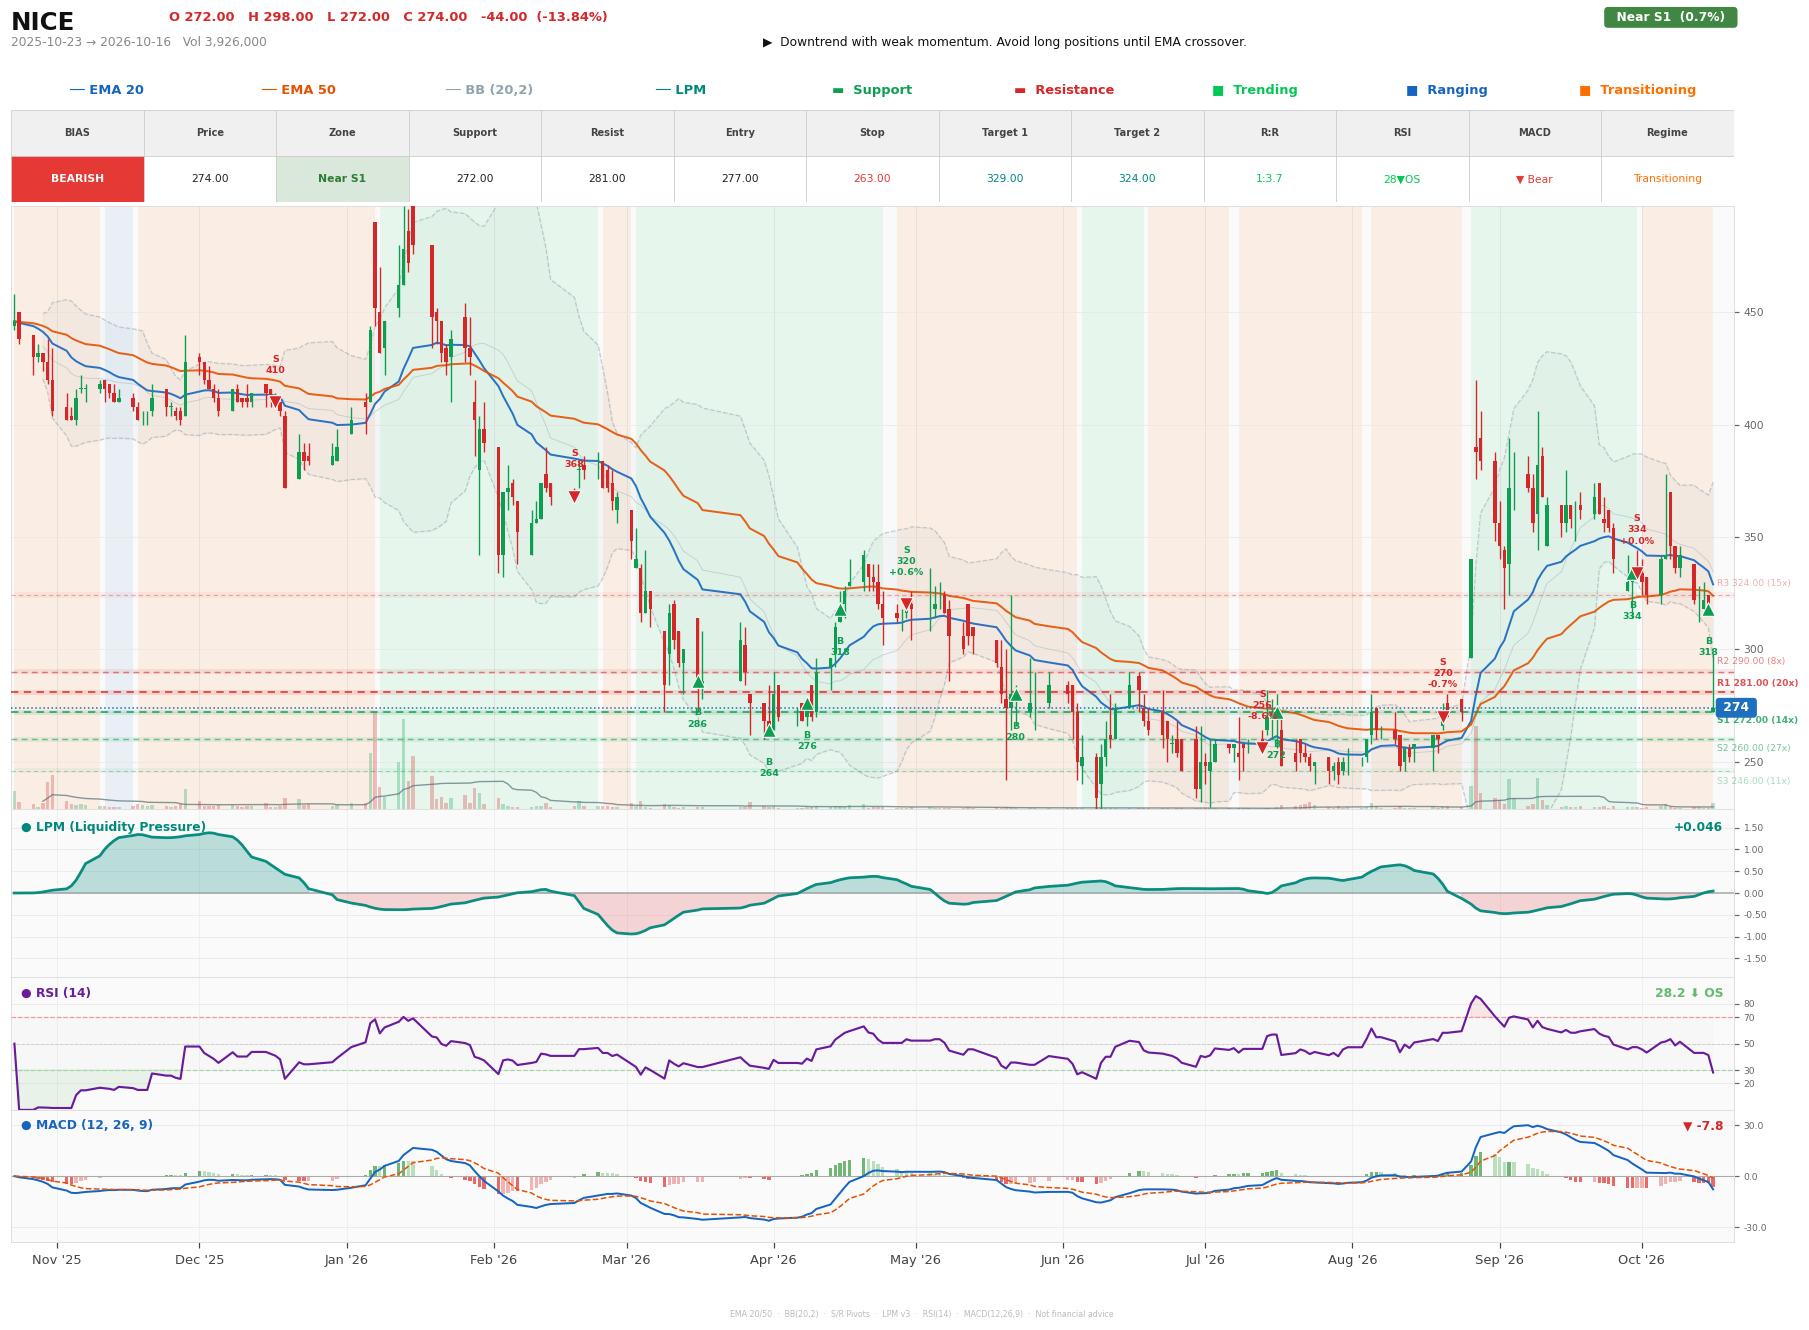Select the teal LPM legend entry
Viewport: 1809px width, 1330px height.
[x=680, y=90]
